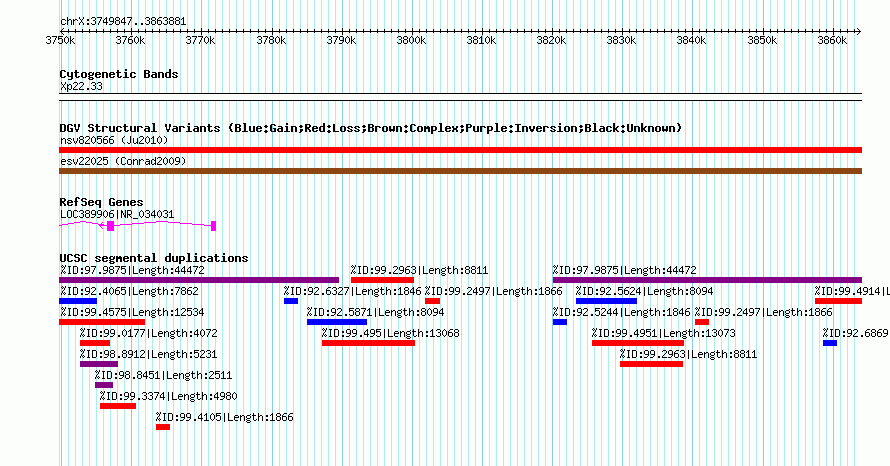Click the DGV Structural Variants track title
The image size is (890, 466).
tap(371, 128)
